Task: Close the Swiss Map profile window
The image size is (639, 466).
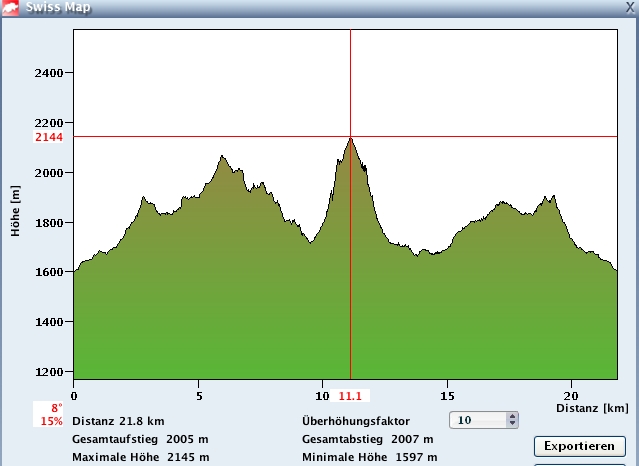Action: [627, 7]
